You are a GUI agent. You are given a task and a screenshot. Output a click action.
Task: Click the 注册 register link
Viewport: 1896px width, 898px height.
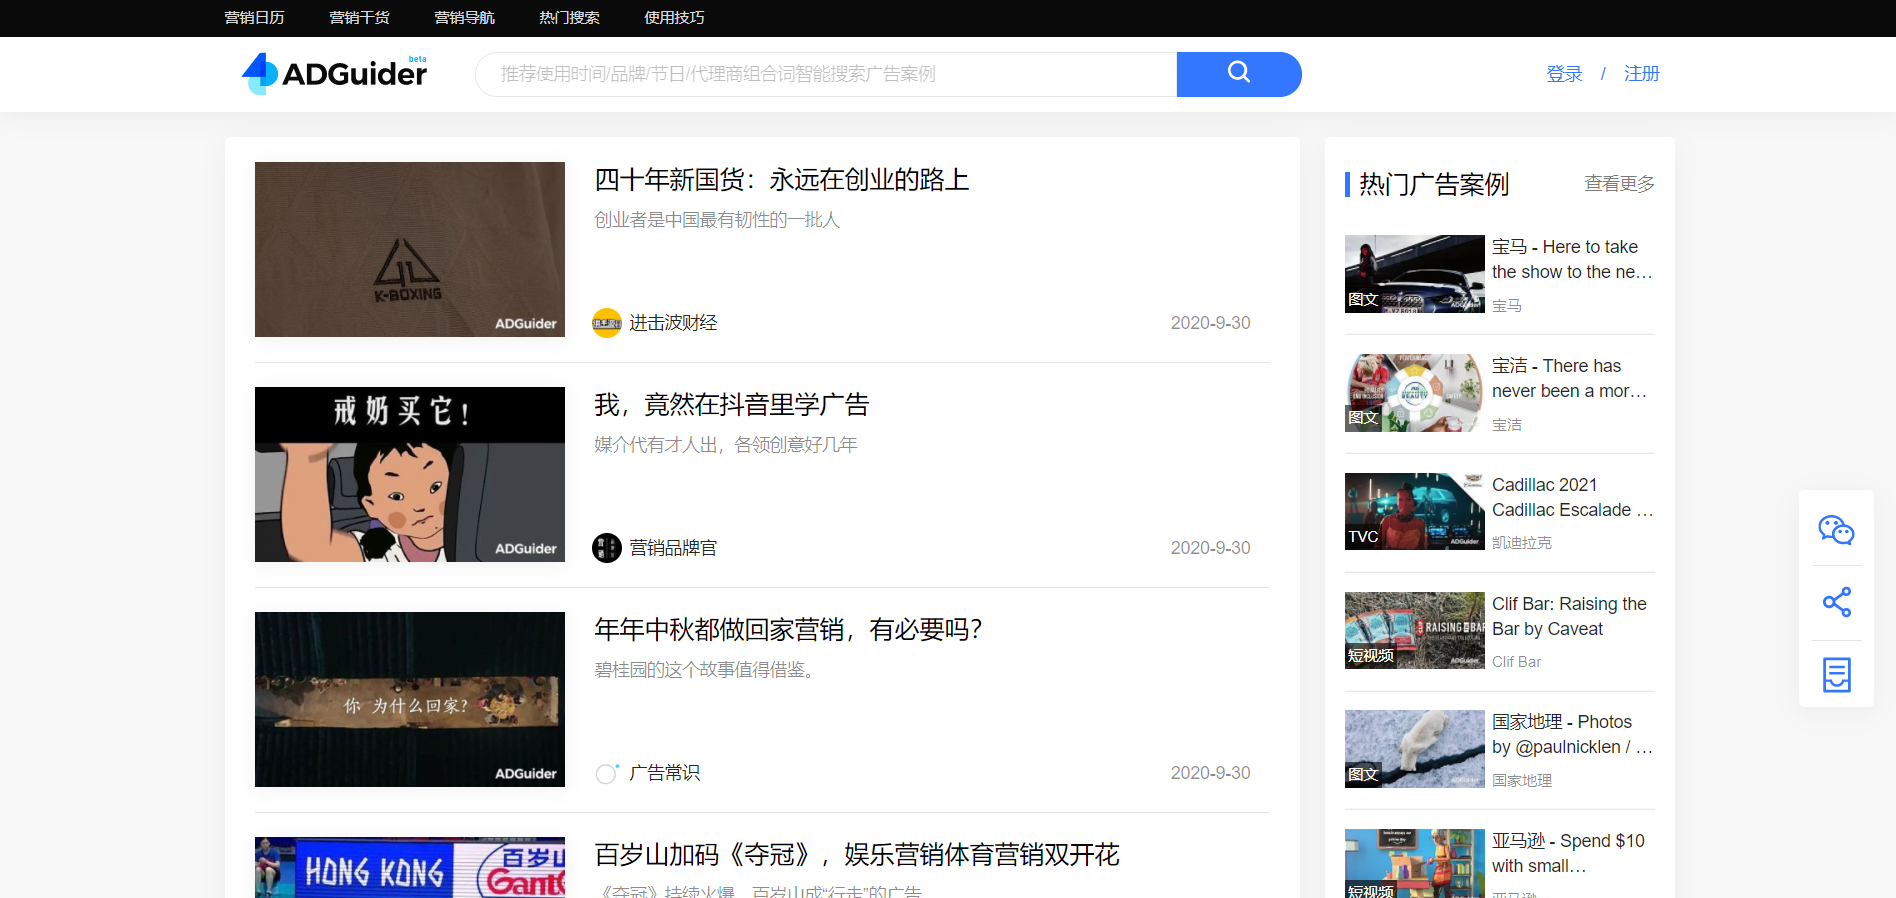tap(1641, 74)
